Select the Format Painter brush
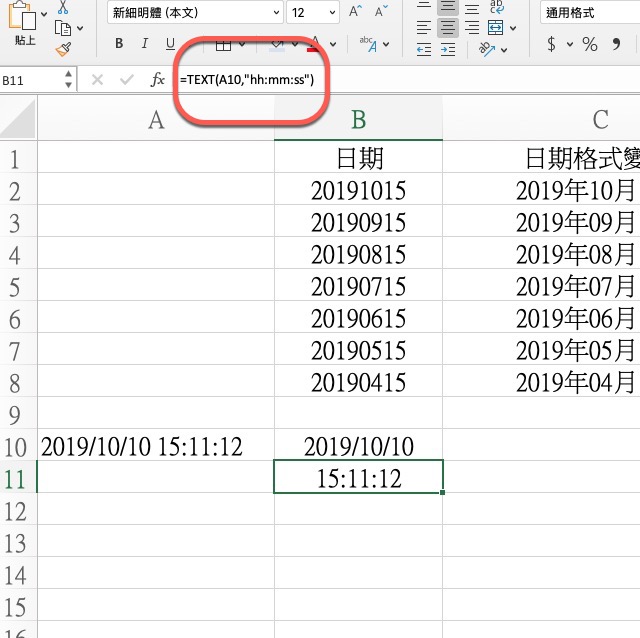Screen dimensions: 640x638 coord(63,49)
